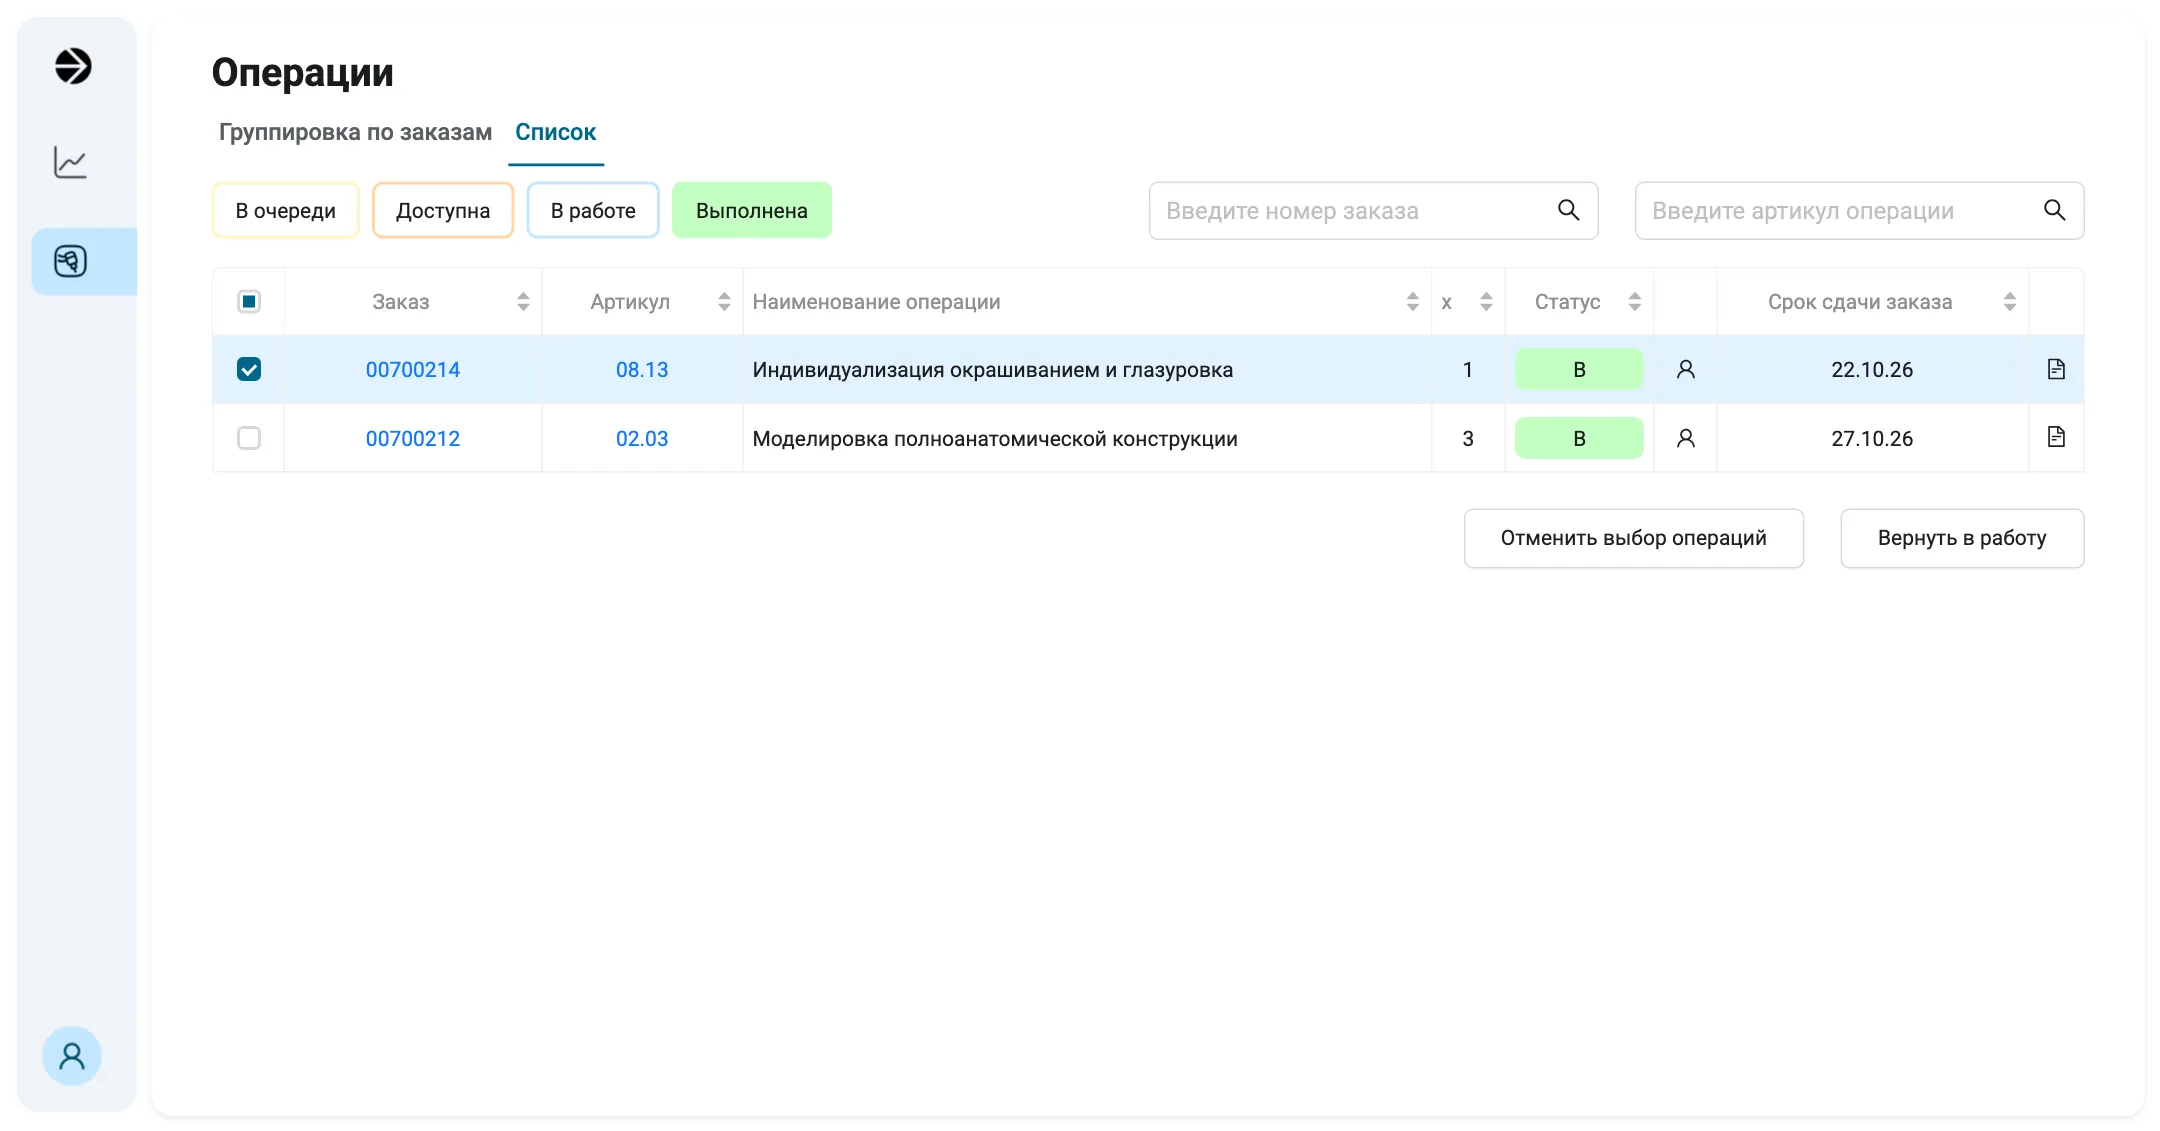Click green status badge for order 00700214
The image size is (2160, 1131).
(x=1579, y=369)
